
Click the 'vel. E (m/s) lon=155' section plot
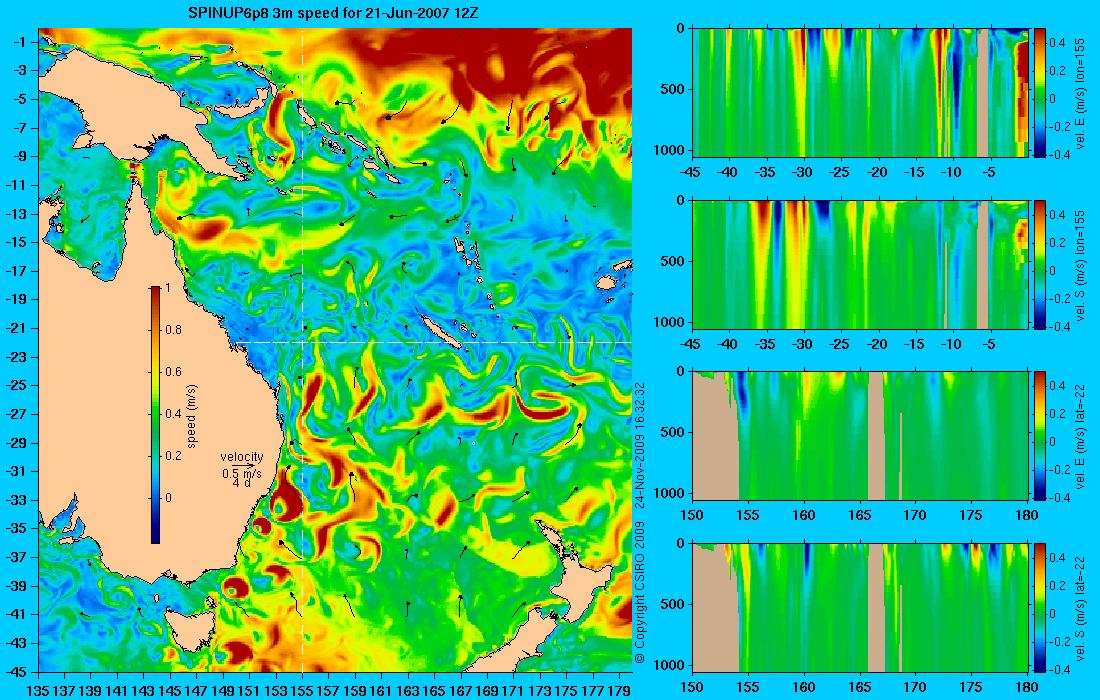(x=859, y=93)
